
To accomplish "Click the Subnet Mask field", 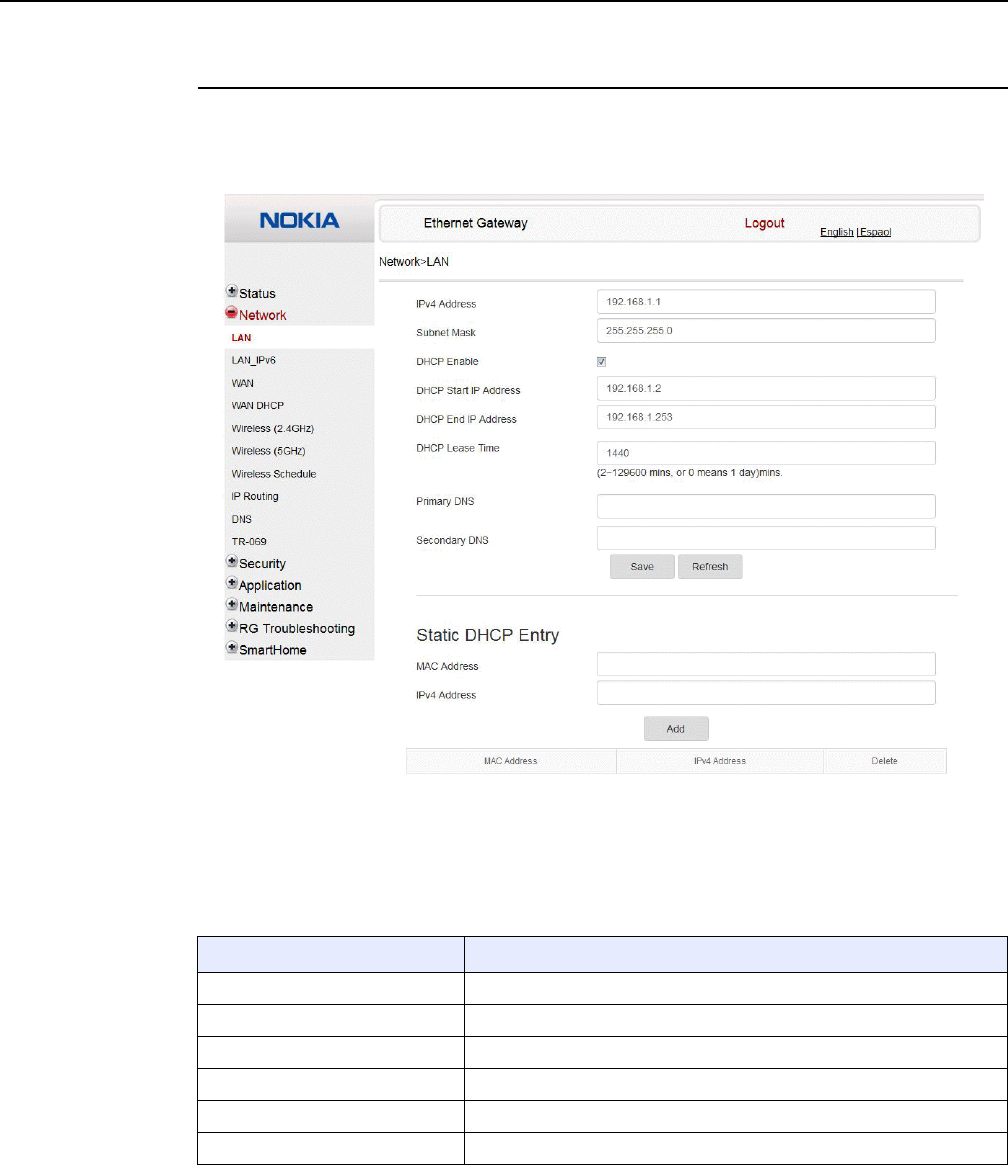I will (766, 331).
